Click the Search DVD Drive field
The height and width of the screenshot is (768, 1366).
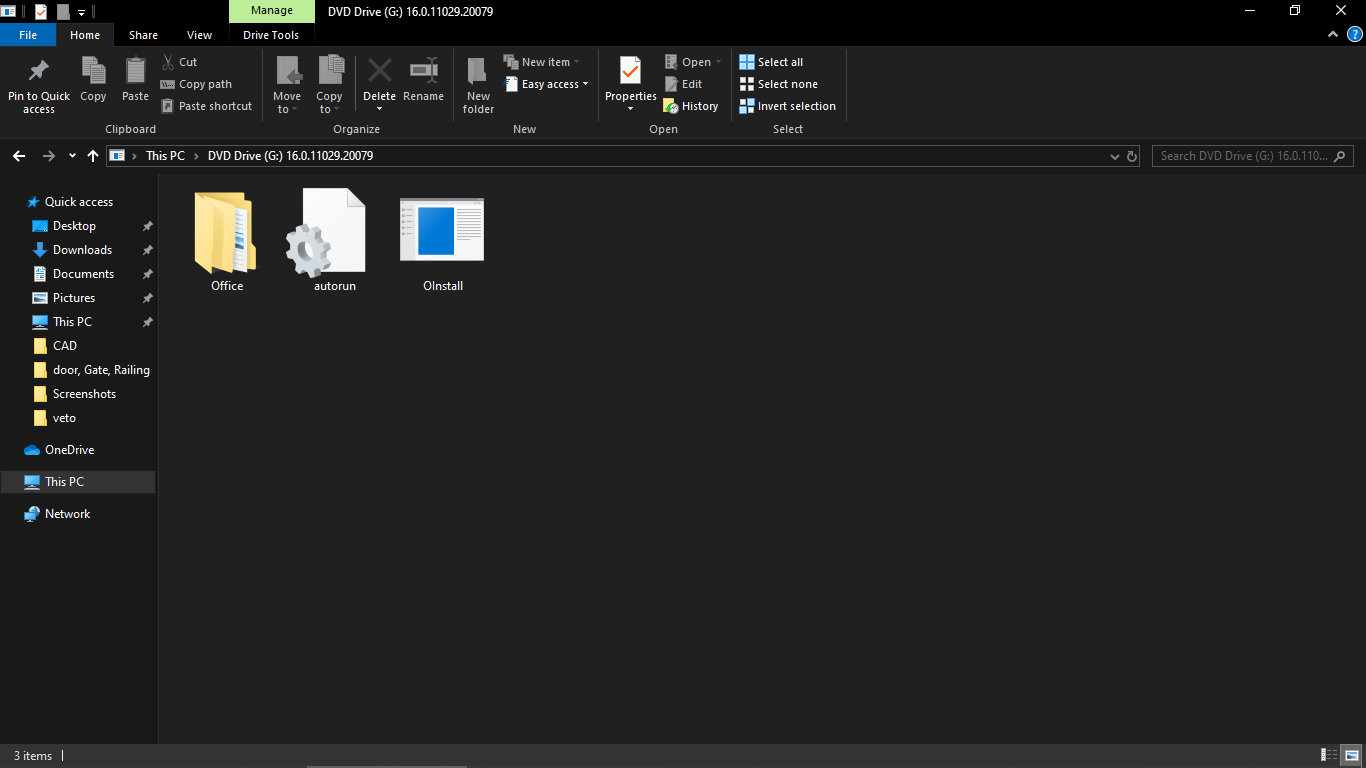click(x=1253, y=156)
